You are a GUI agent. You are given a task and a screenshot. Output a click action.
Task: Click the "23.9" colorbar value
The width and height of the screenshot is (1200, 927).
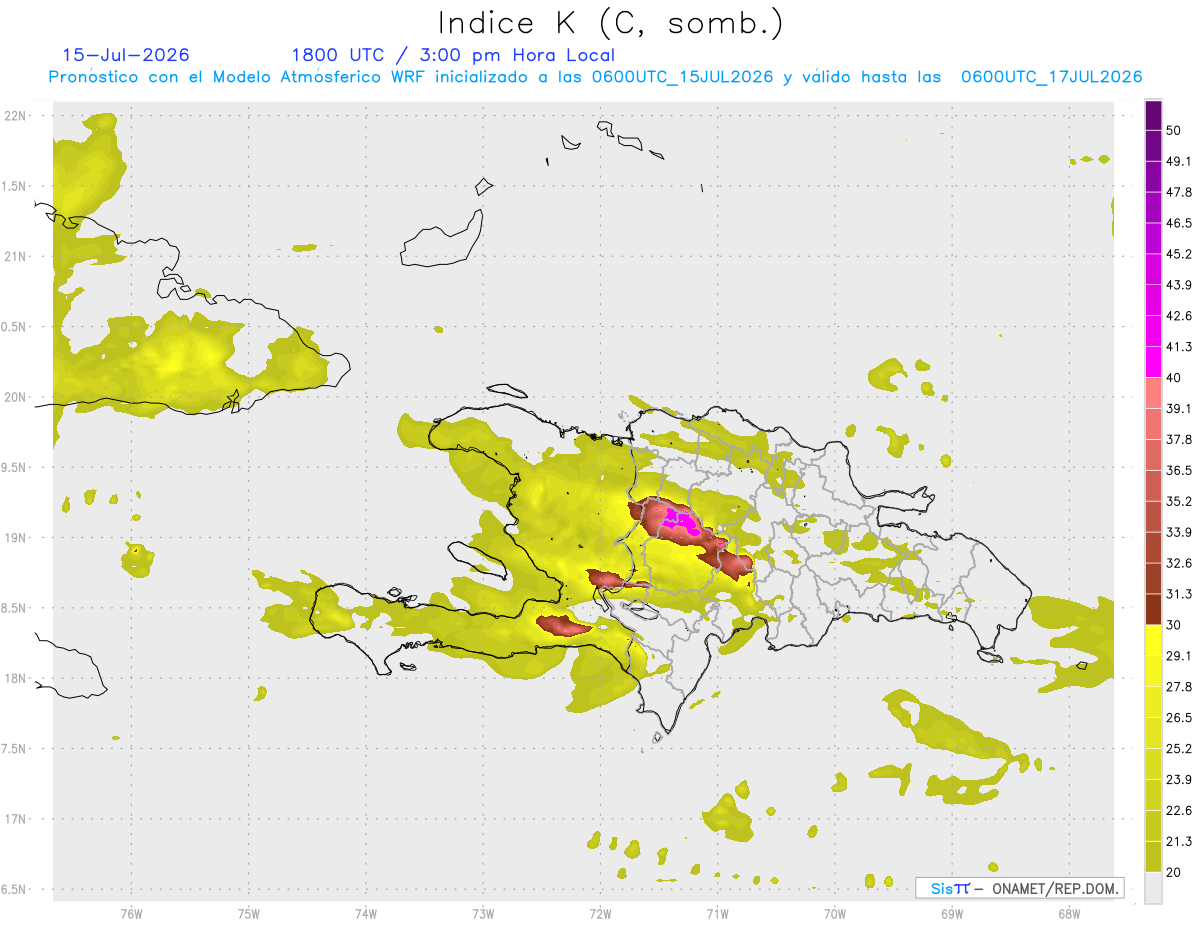click(x=1179, y=779)
